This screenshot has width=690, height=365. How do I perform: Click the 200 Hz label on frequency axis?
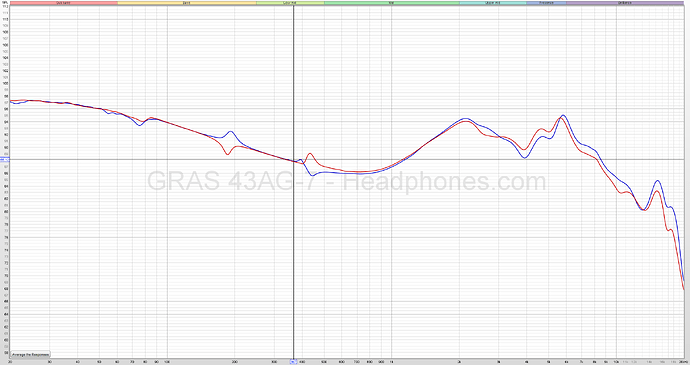click(235, 361)
